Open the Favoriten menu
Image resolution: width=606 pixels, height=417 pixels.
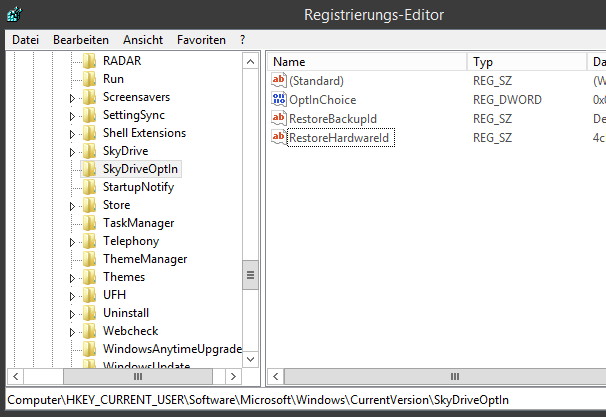point(201,40)
